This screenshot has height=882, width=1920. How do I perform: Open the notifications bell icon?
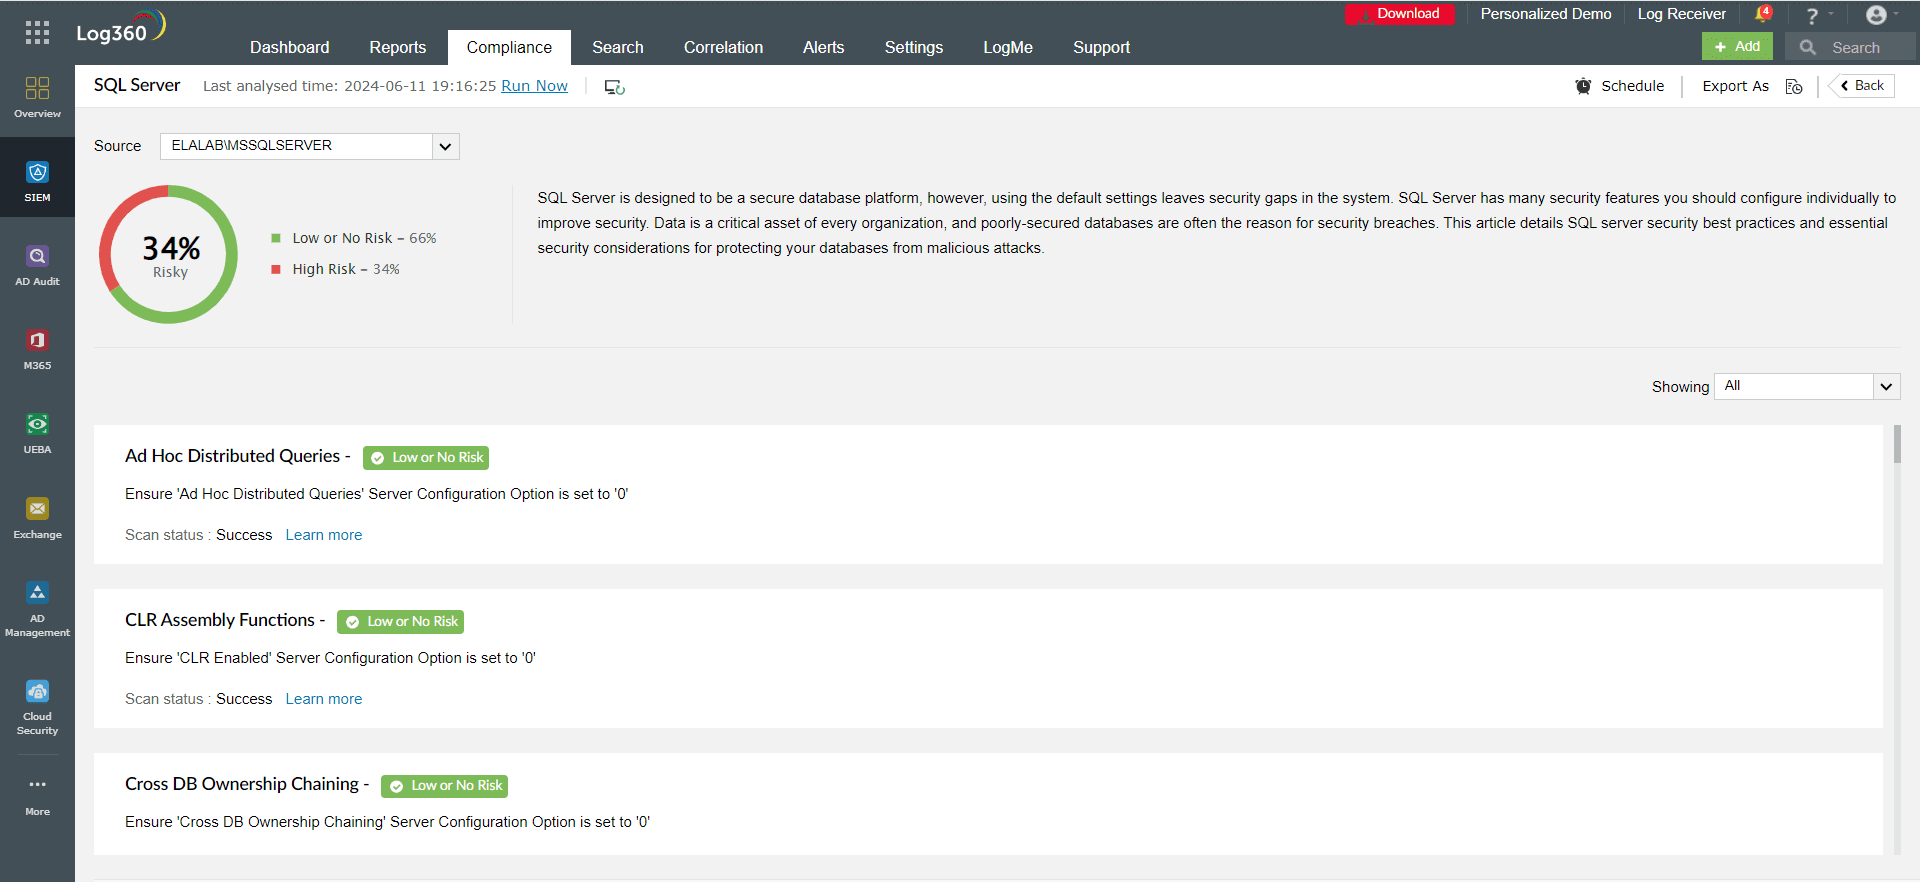click(x=1762, y=14)
